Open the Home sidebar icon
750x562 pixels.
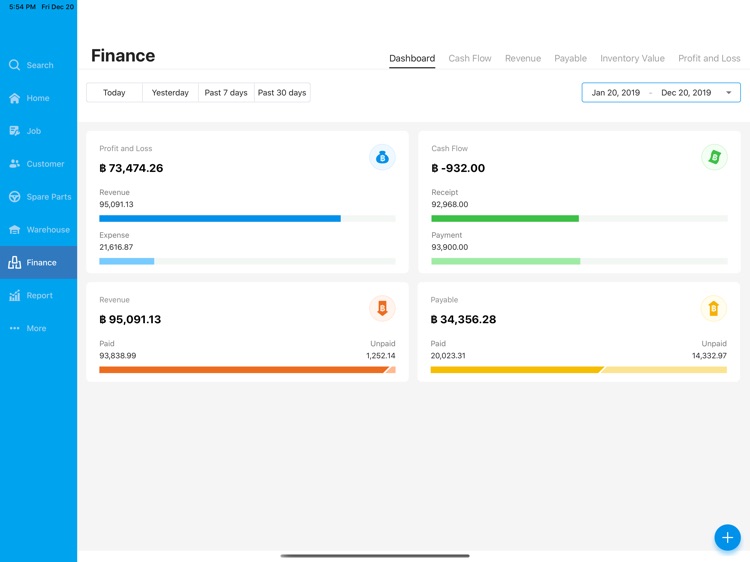pos(14,98)
